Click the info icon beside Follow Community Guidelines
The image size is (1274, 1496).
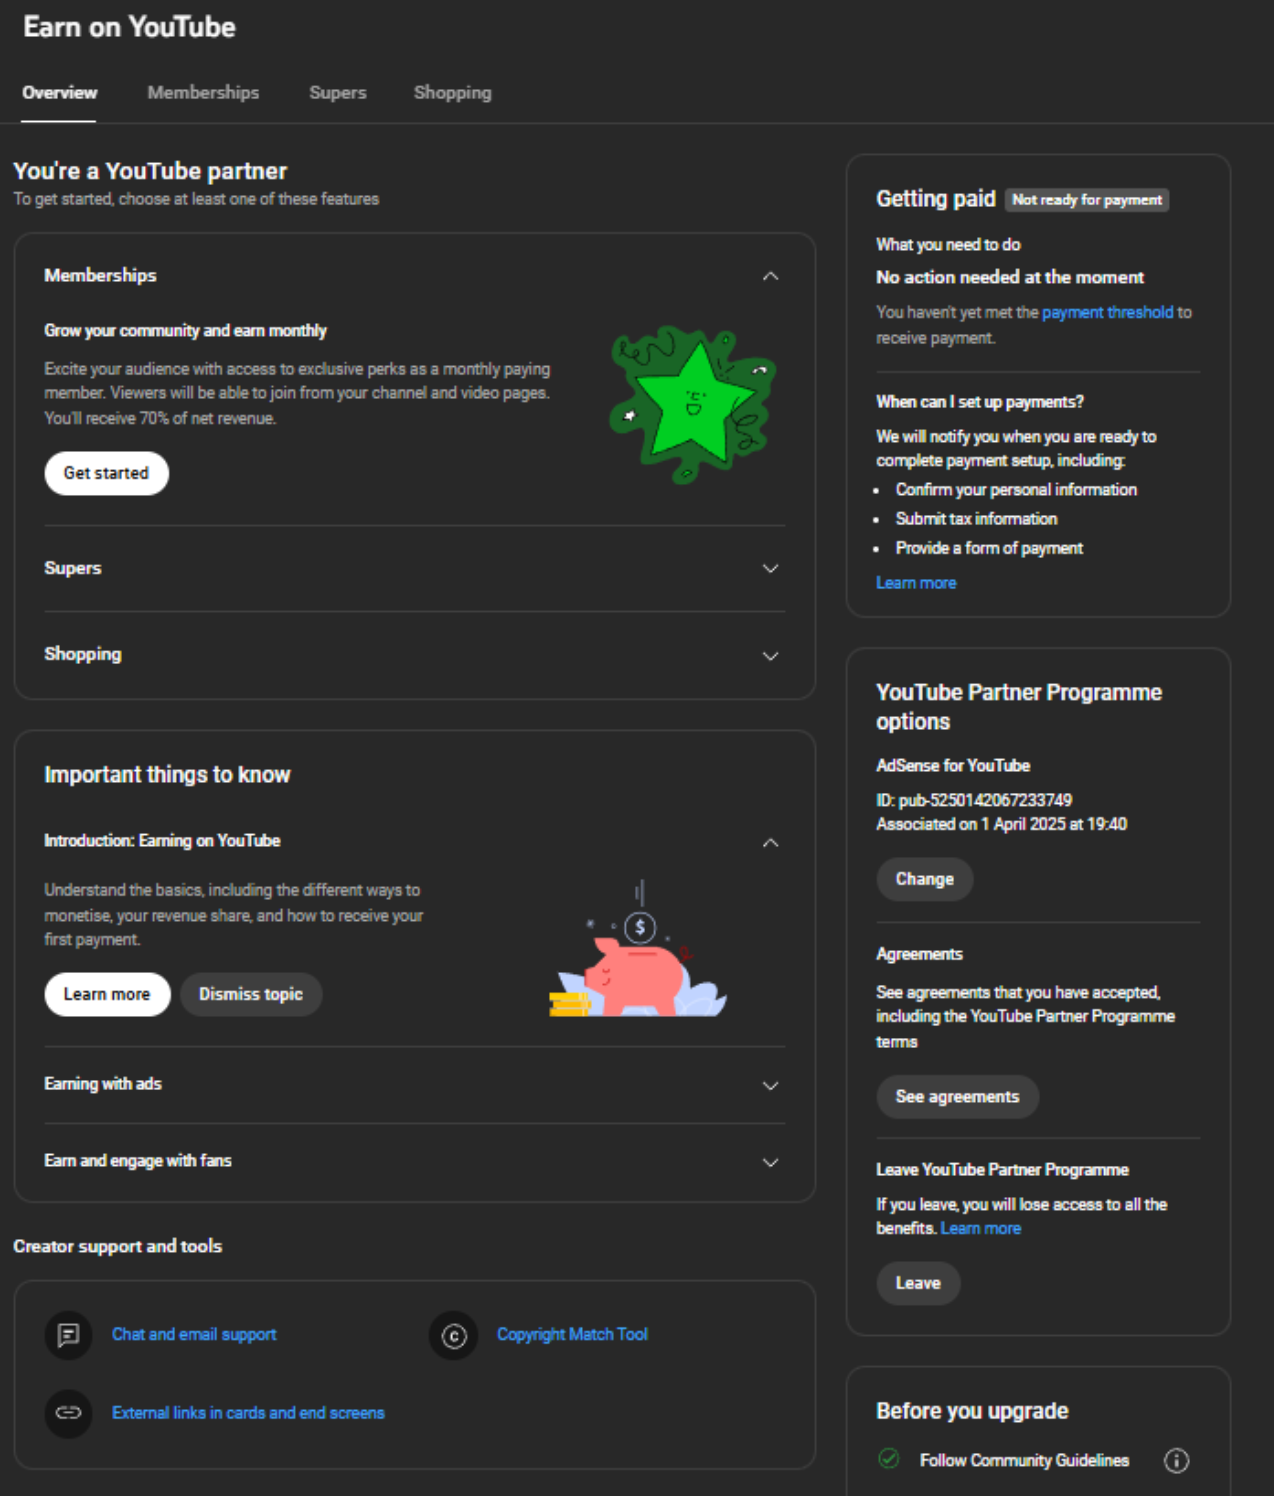tap(1177, 1461)
